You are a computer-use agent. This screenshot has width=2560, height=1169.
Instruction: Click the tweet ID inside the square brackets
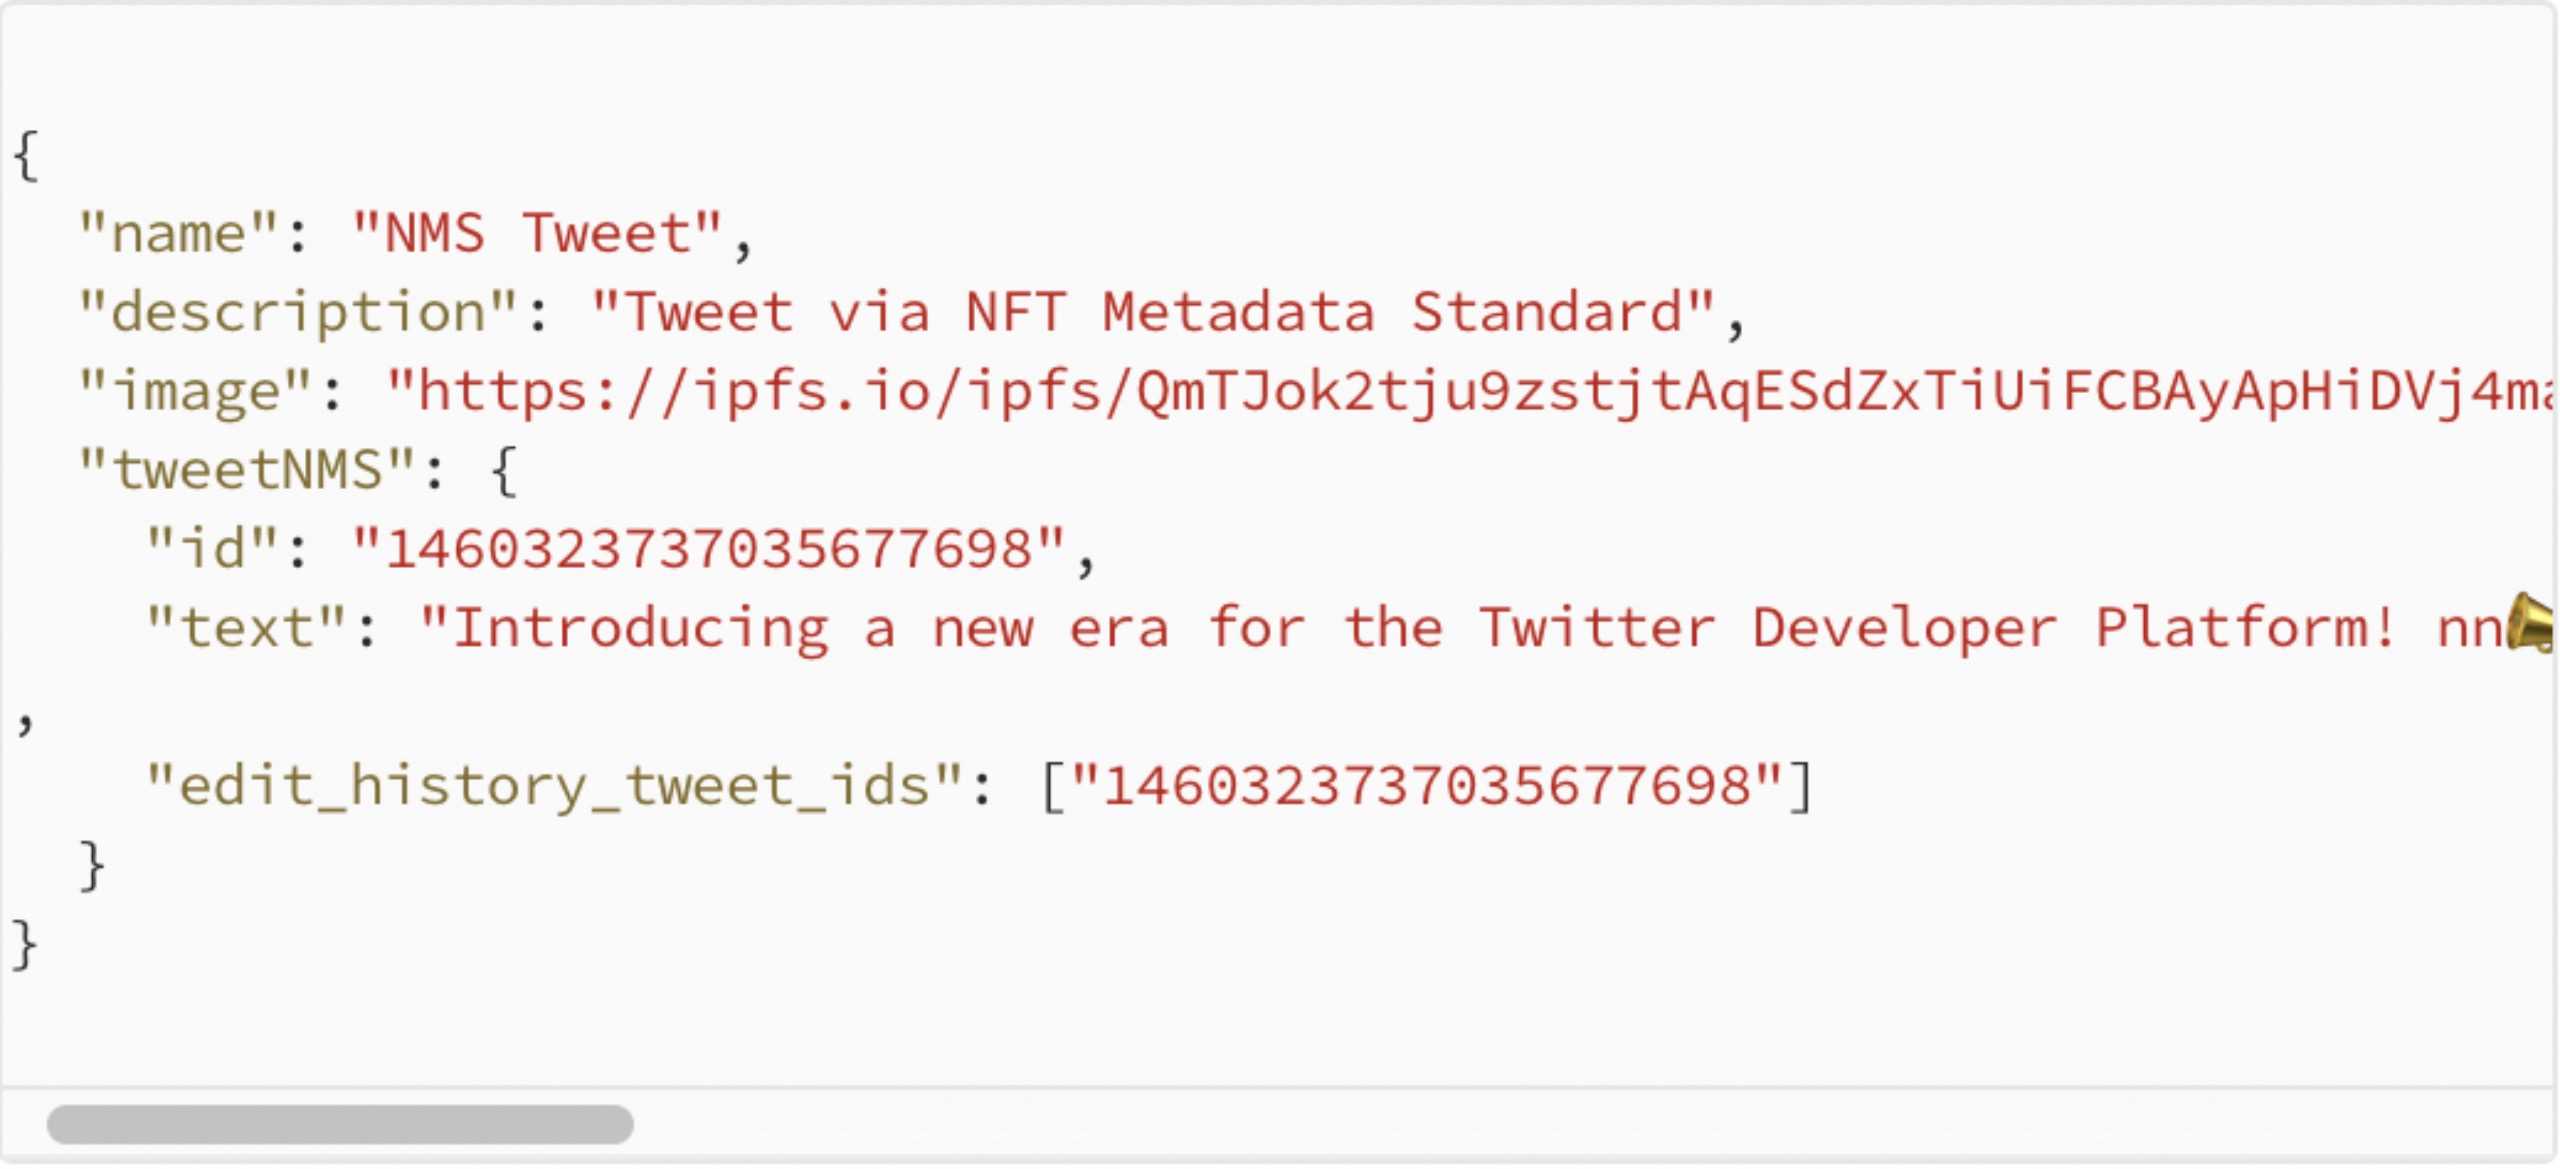point(1427,787)
